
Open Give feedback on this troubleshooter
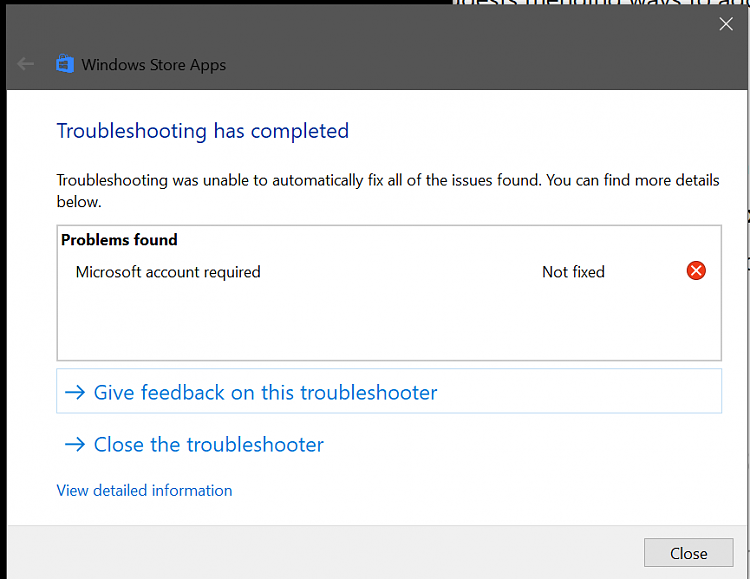[389, 391]
